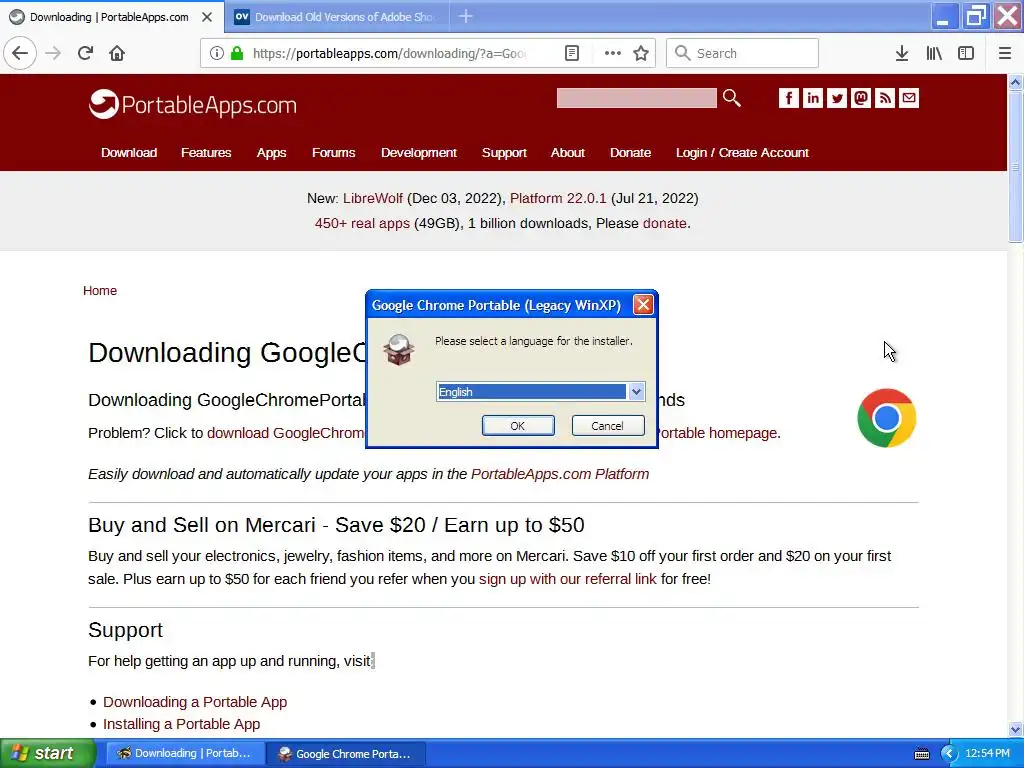Open the Forums menu item
1024x768 pixels.
(x=333, y=153)
